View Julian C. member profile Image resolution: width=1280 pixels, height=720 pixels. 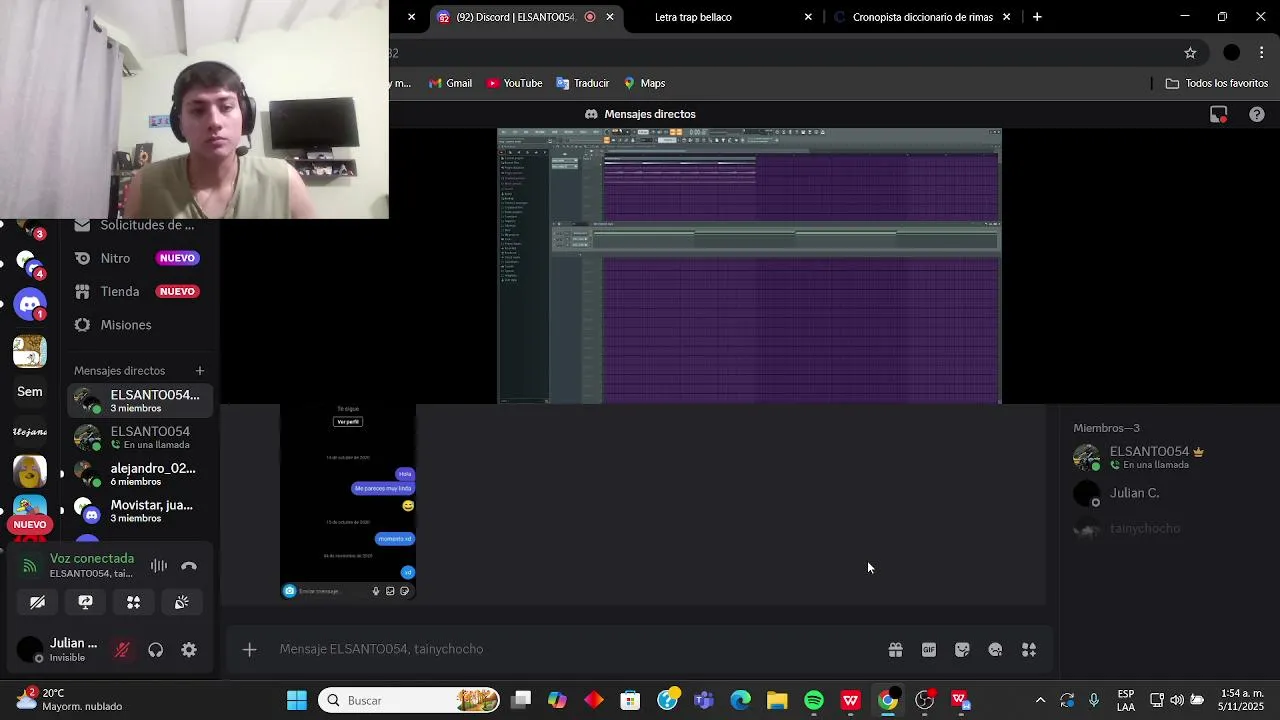point(1140,493)
